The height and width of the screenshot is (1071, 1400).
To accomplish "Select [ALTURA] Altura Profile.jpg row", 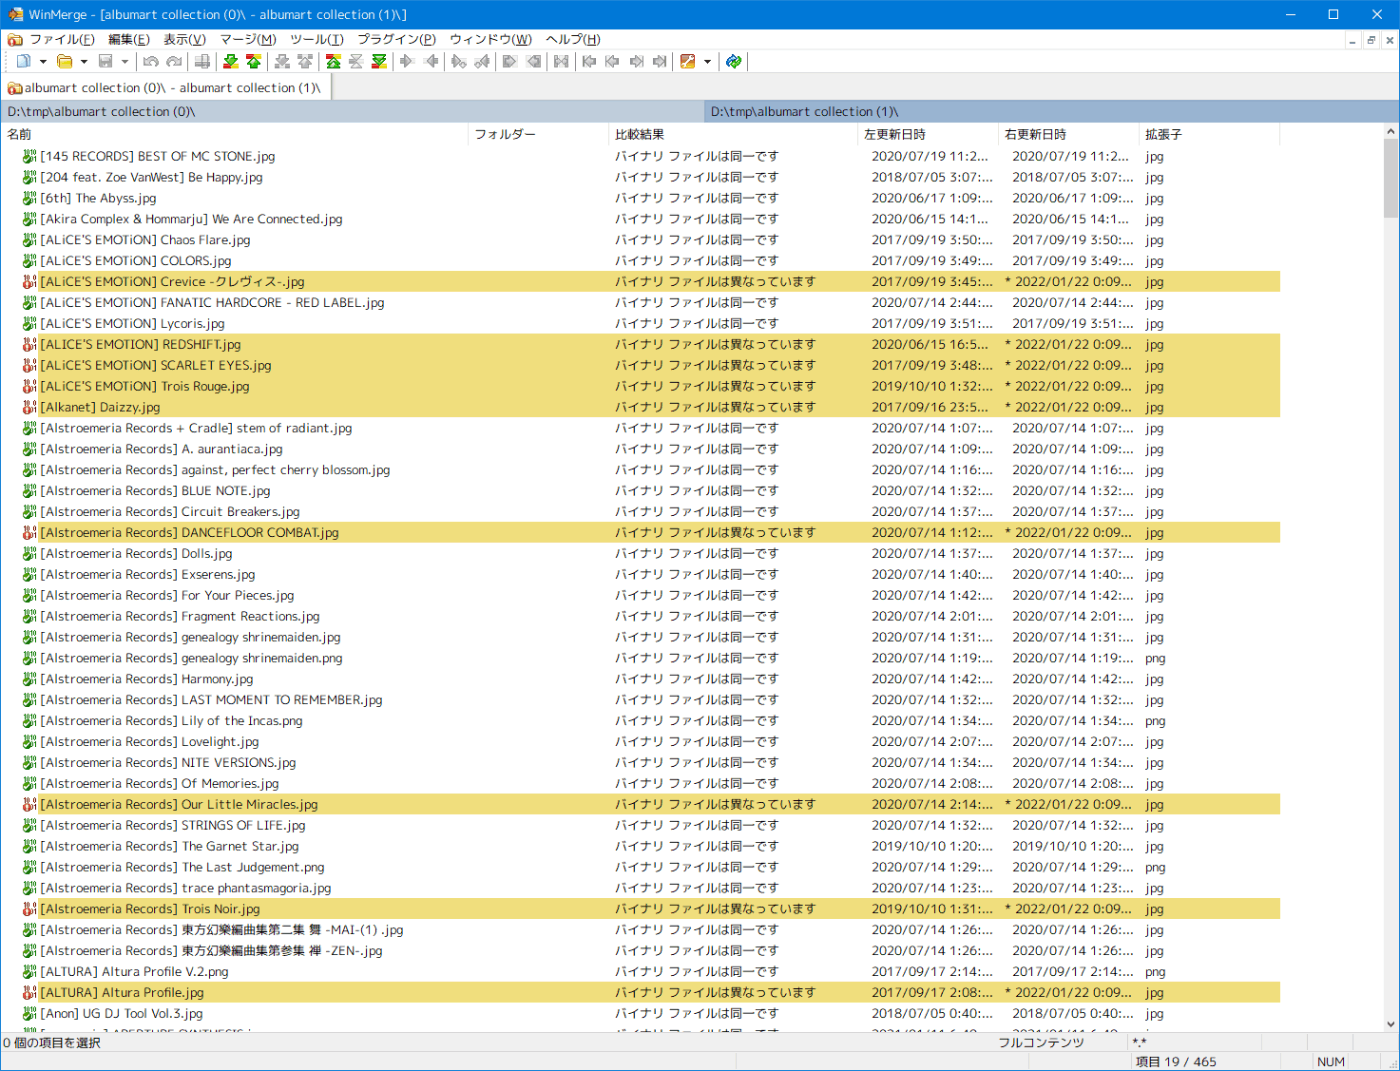I will (640, 993).
